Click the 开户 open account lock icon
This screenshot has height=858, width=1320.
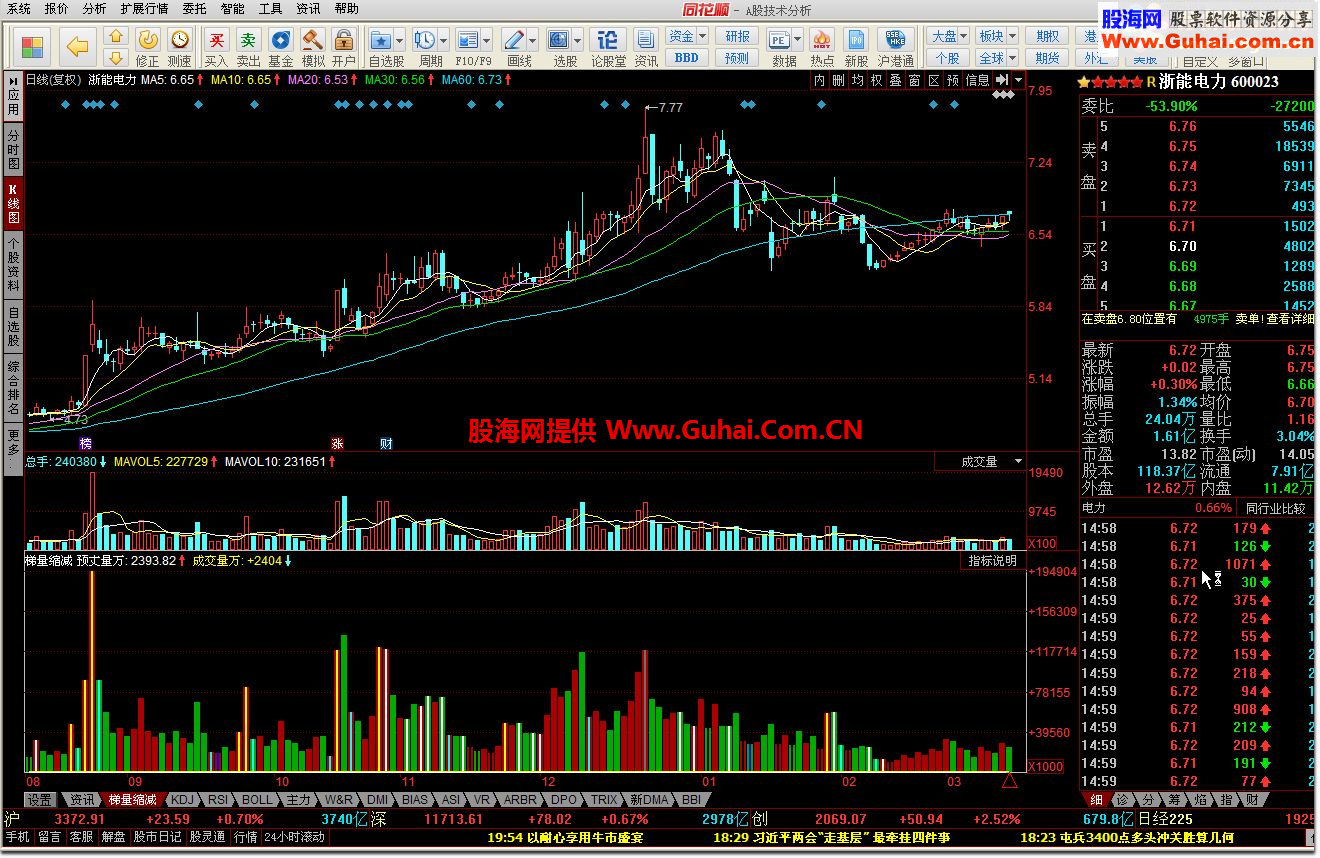[x=344, y=46]
